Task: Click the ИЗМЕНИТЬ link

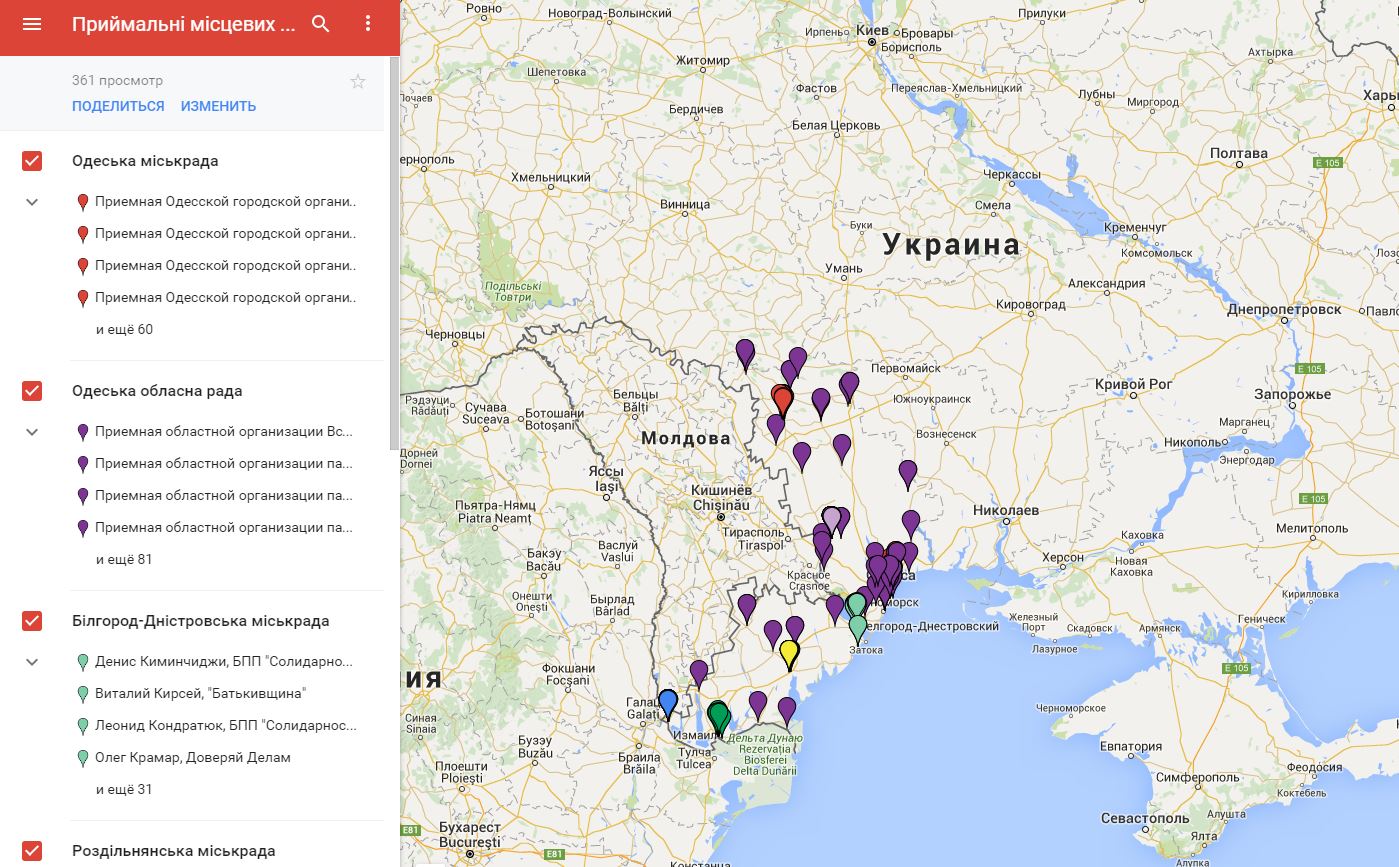Action: click(218, 106)
